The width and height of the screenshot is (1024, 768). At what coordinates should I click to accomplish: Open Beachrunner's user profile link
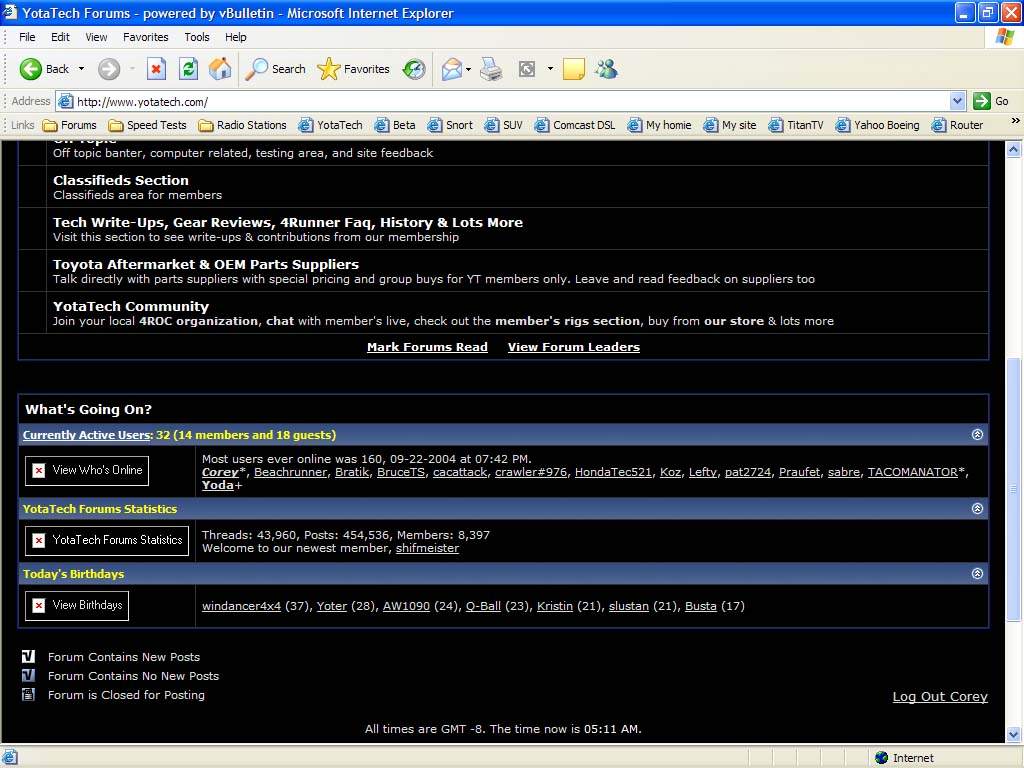pyautogui.click(x=290, y=472)
